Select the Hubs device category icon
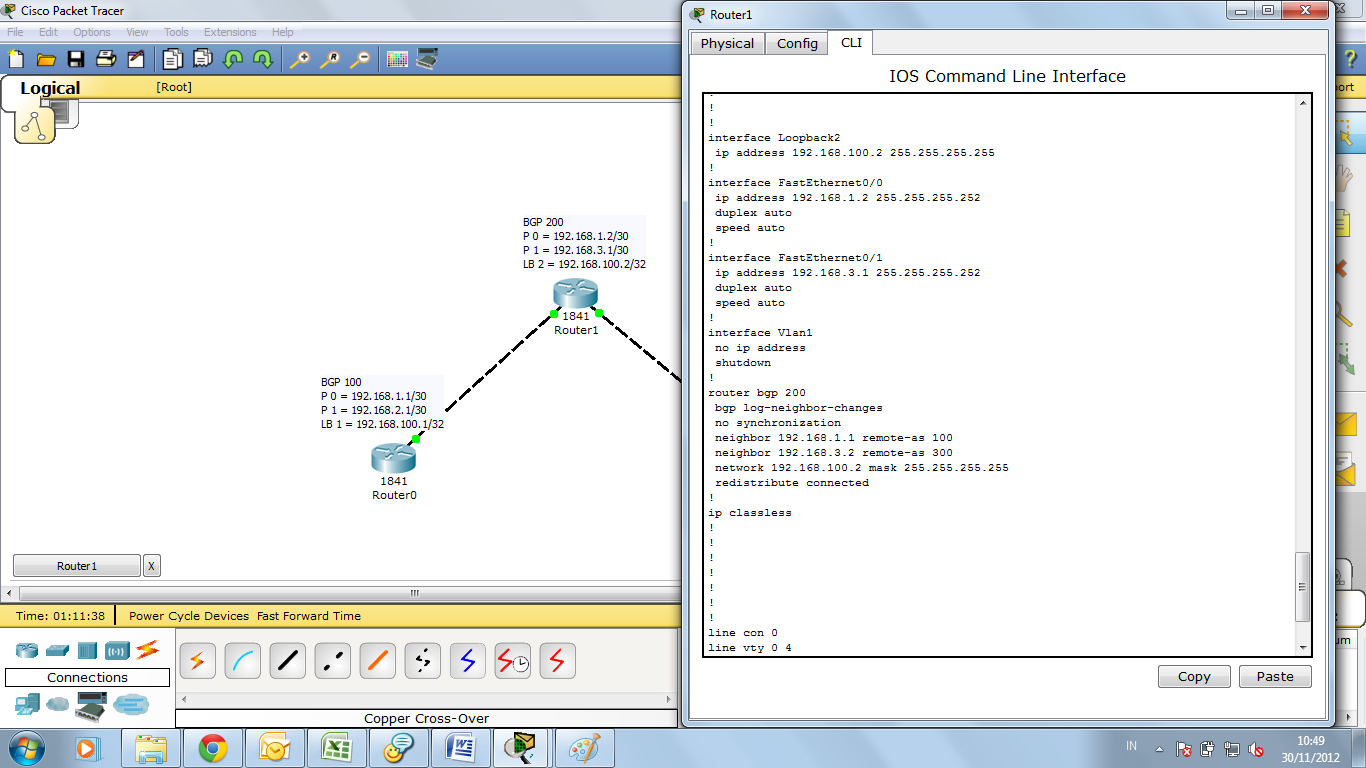 pyautogui.click(x=87, y=651)
